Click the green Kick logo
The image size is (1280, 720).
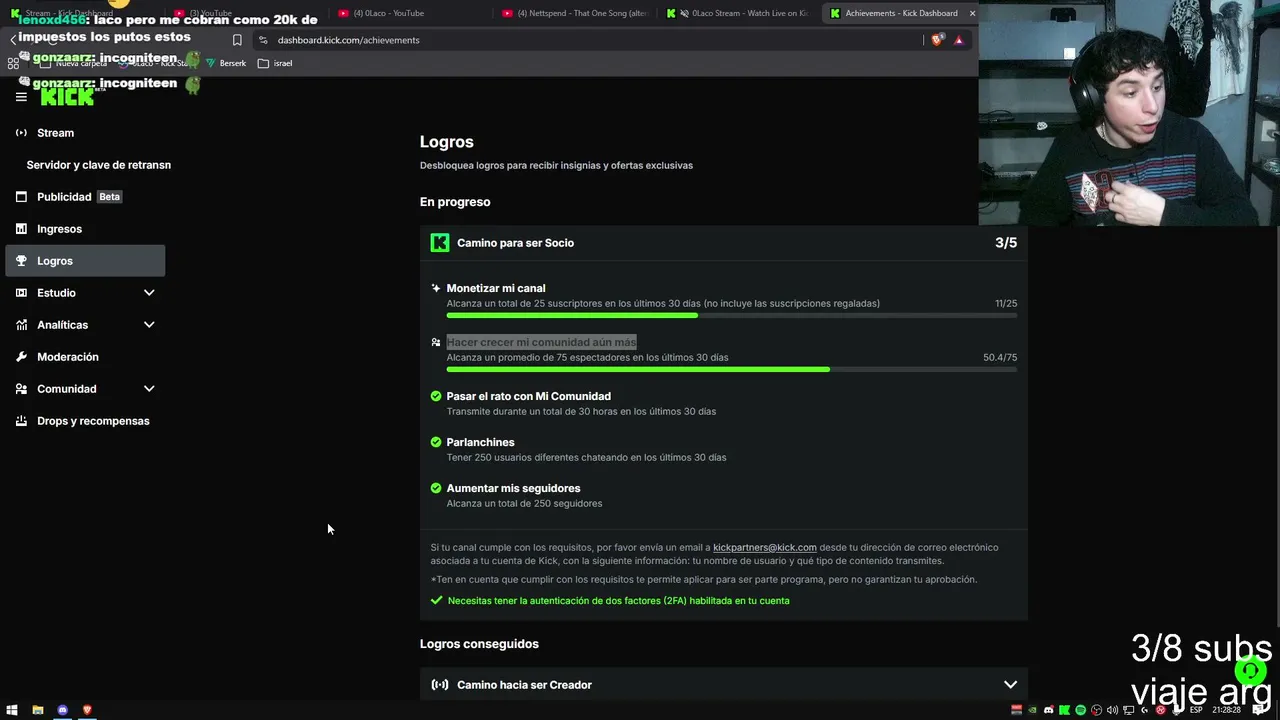pyautogui.click(x=67, y=97)
